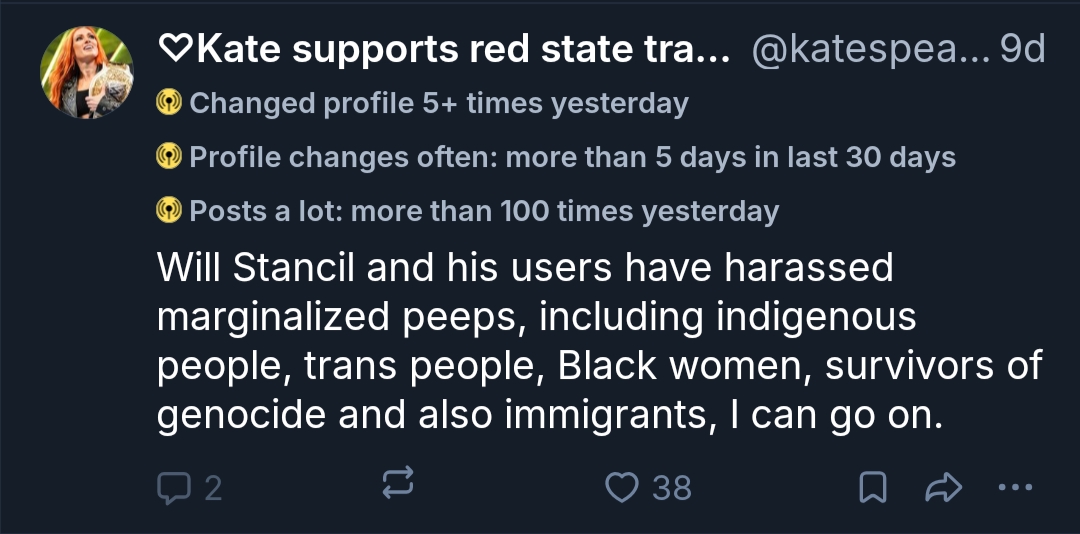The width and height of the screenshot is (1080, 534).
Task: Click the labeler badge icon beside 'Posts a lot'
Action: (169, 211)
